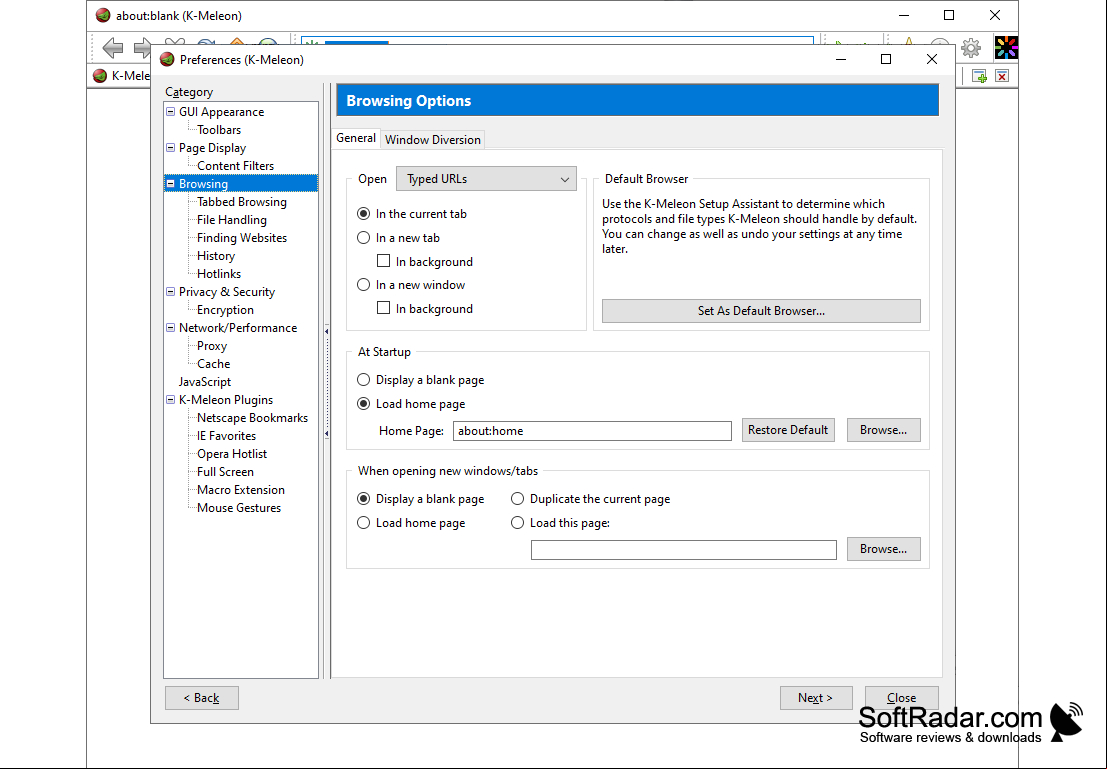Open the Toolbars category
Image resolution: width=1107 pixels, height=769 pixels.
pyautogui.click(x=219, y=130)
